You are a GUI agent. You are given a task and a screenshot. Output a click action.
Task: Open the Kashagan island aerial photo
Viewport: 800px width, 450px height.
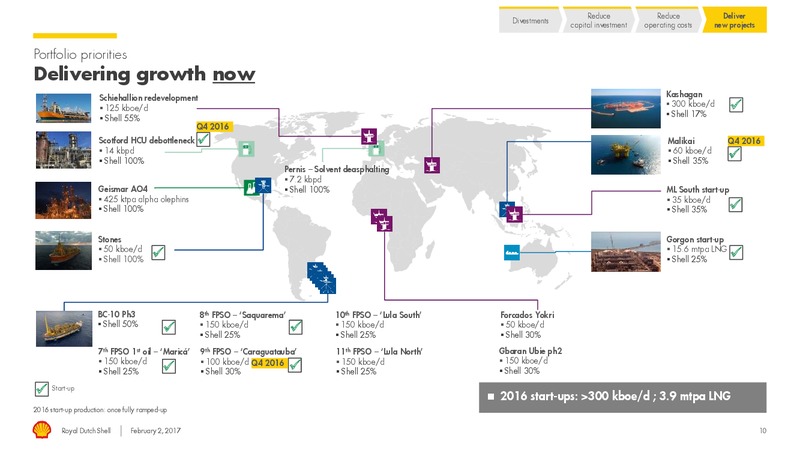tap(626, 109)
